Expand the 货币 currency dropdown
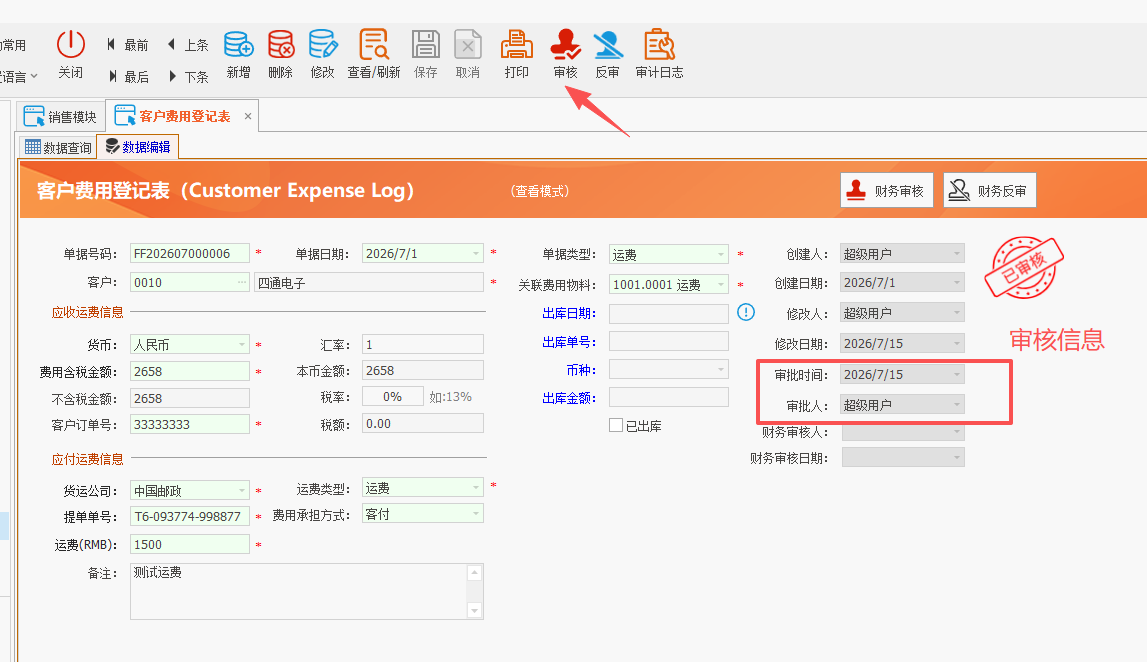This screenshot has height=662, width=1147. tap(241, 345)
